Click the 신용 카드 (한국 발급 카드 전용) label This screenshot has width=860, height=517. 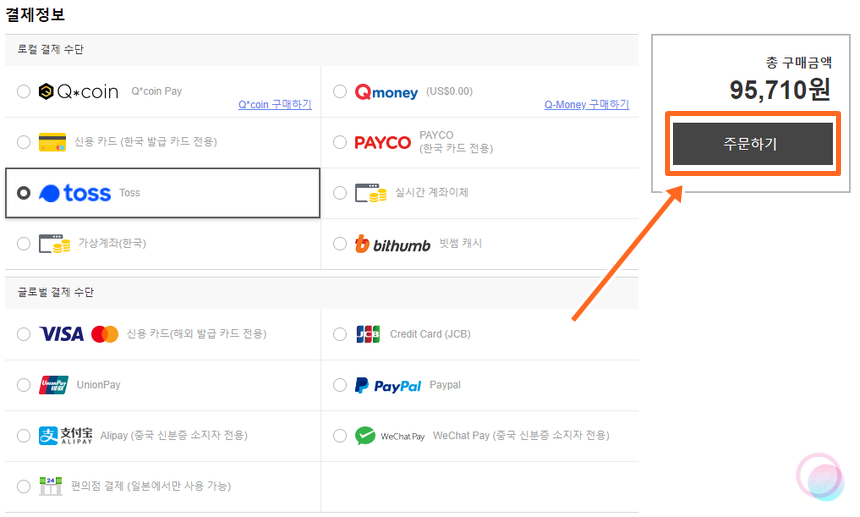coord(146,142)
